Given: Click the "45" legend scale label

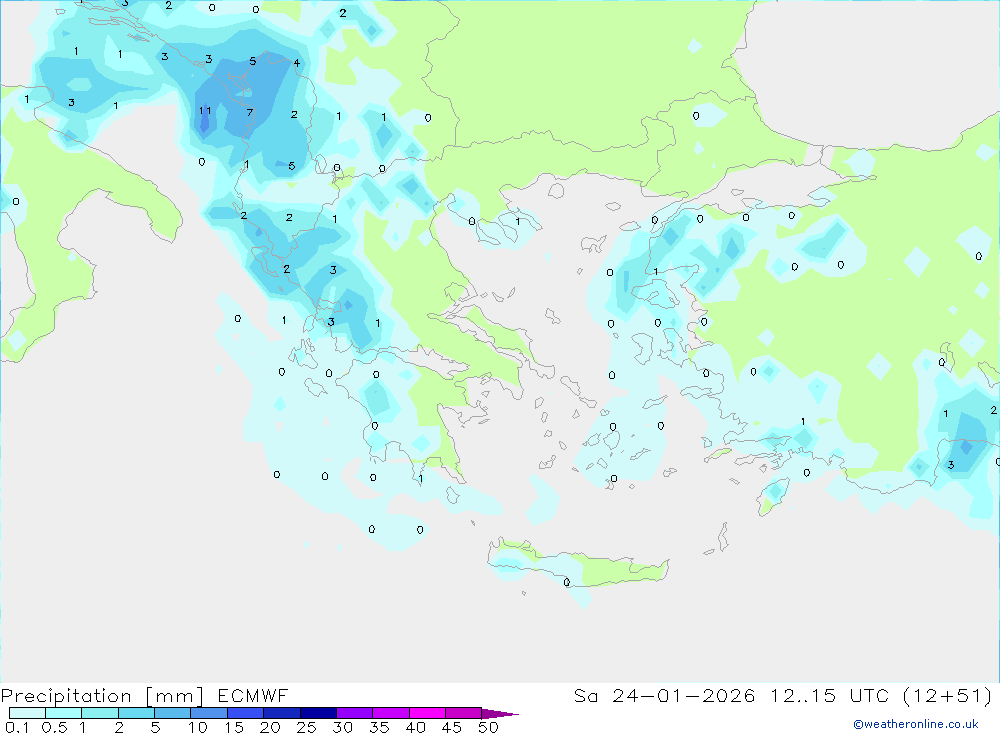Looking at the screenshot, I should click(x=452, y=727).
